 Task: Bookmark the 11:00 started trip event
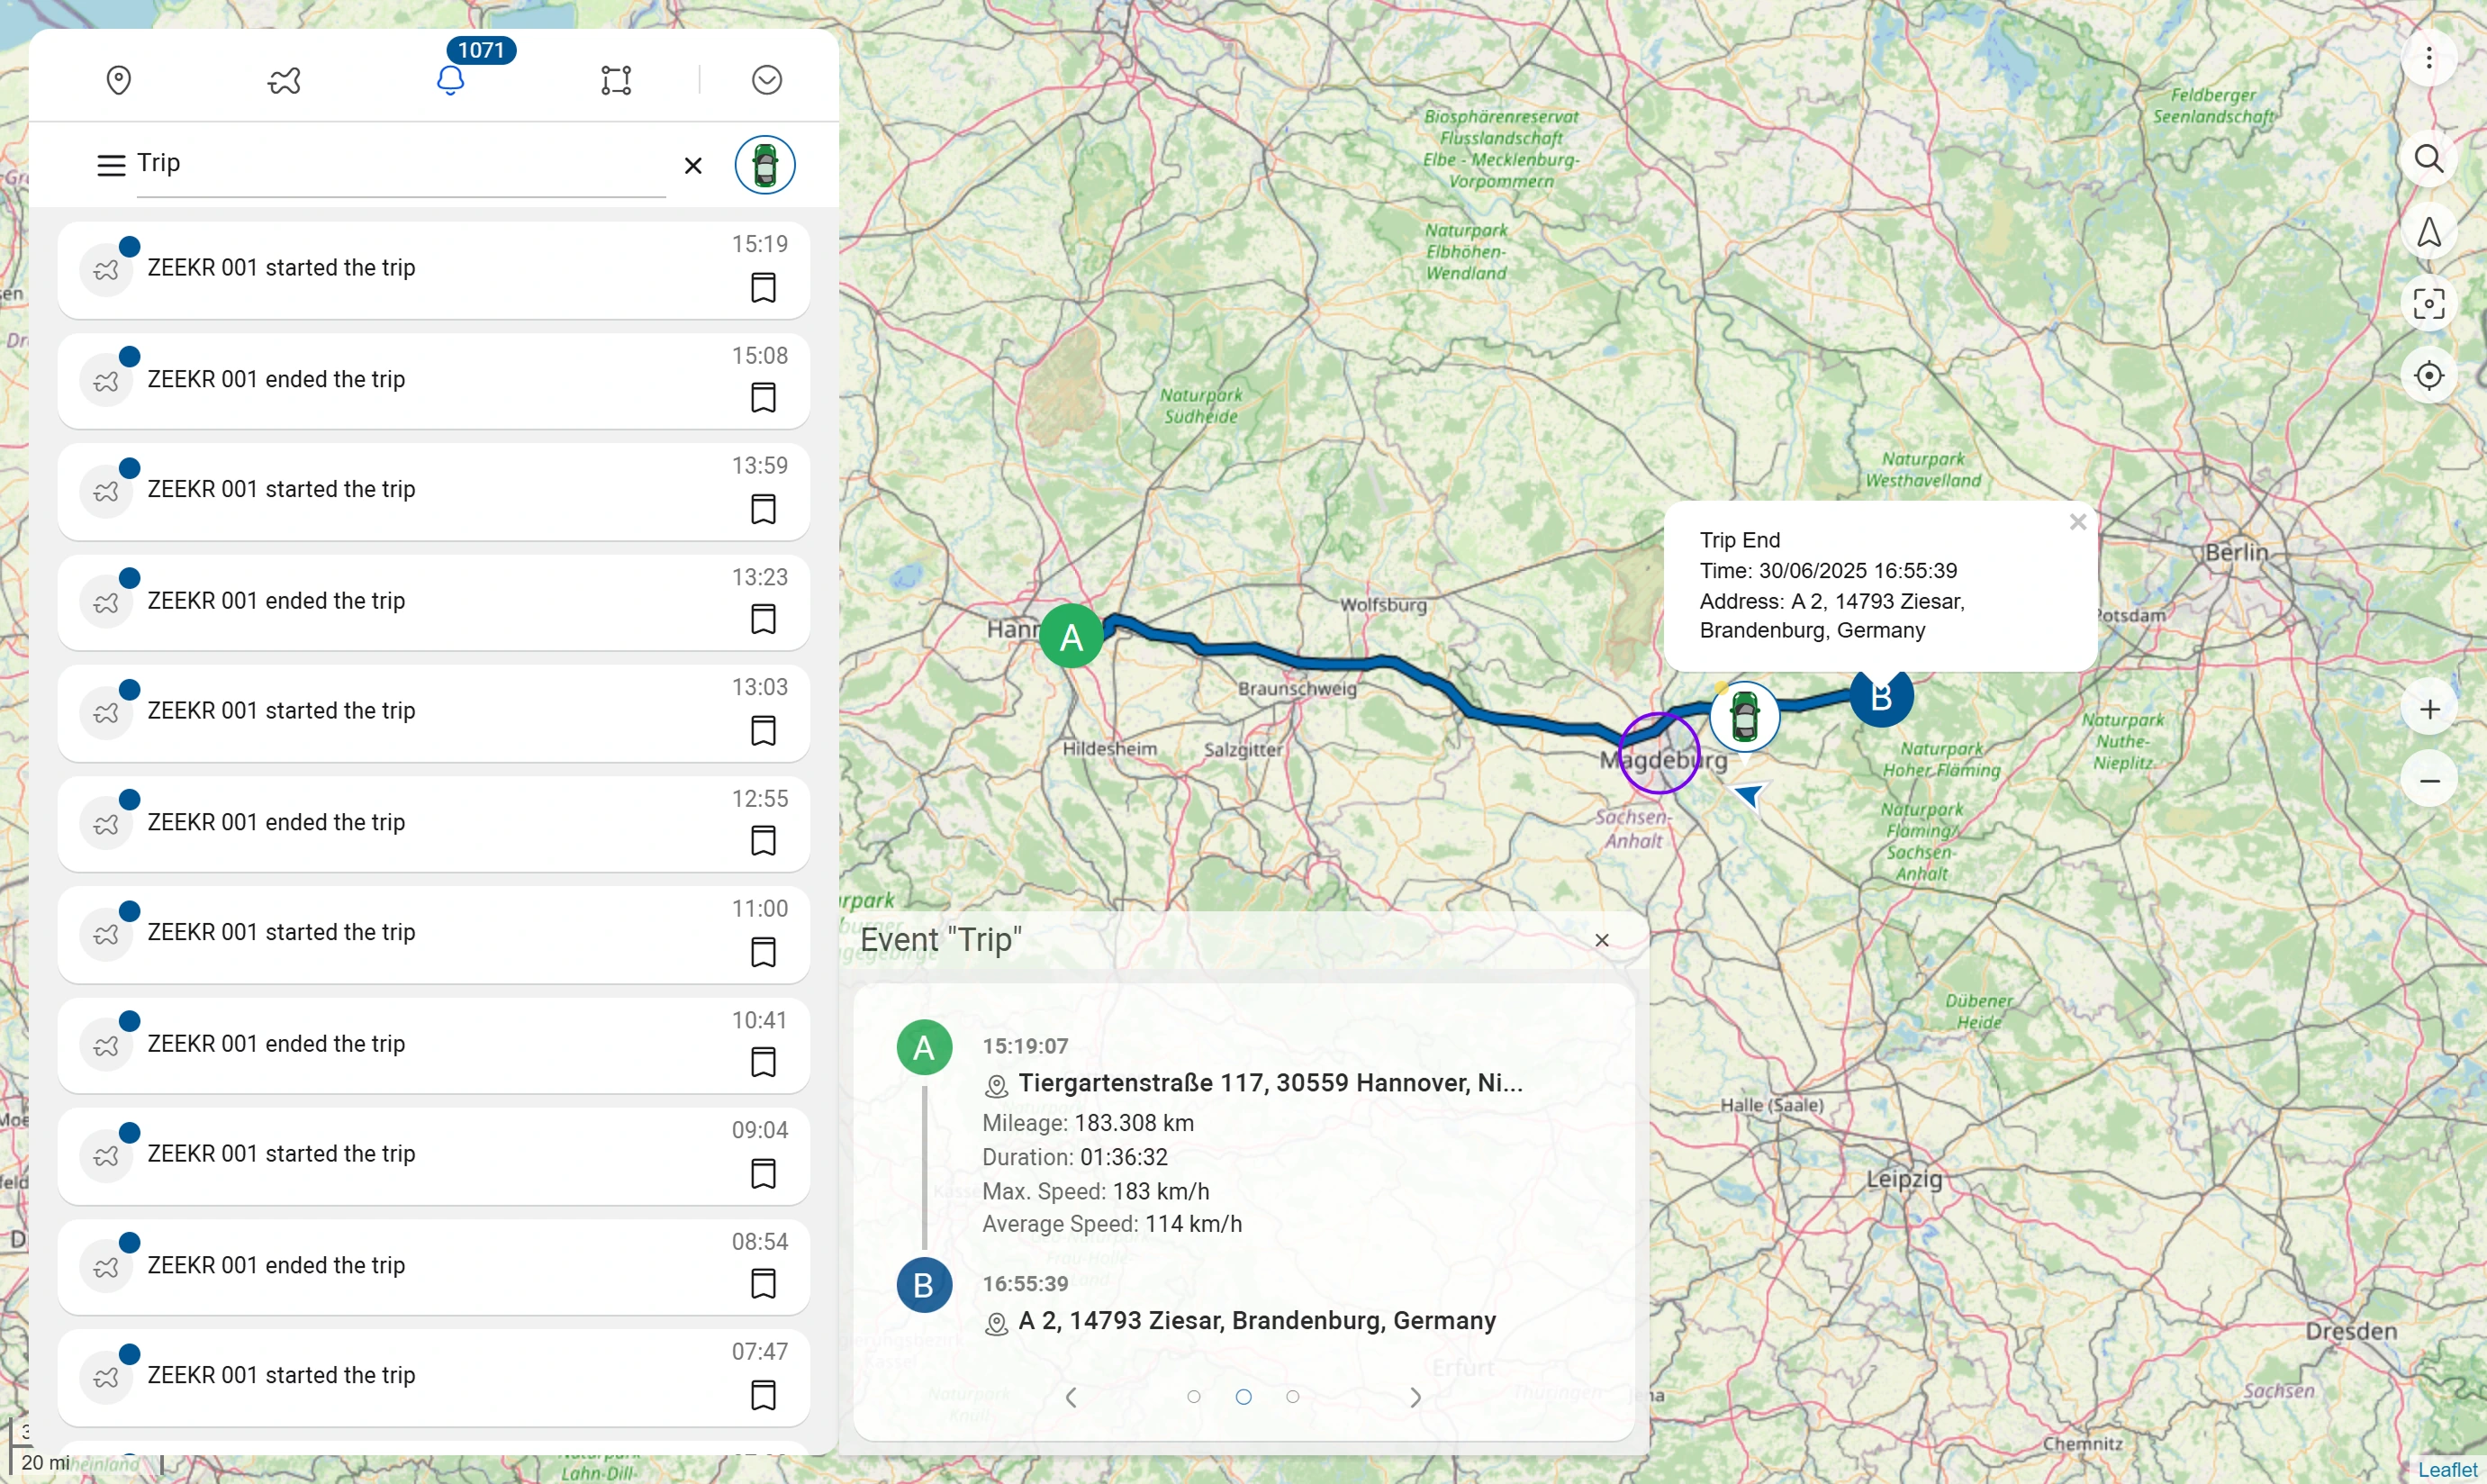coord(763,951)
